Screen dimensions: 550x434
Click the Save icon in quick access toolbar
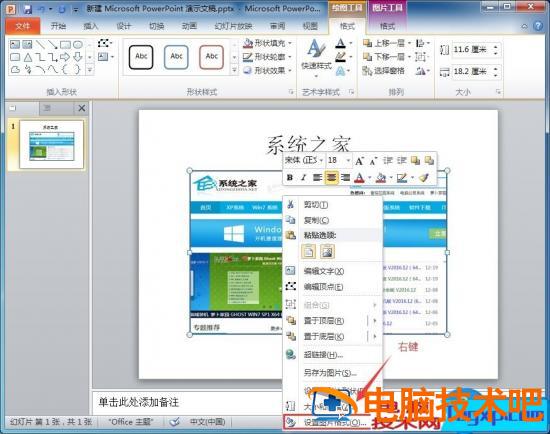click(x=27, y=9)
